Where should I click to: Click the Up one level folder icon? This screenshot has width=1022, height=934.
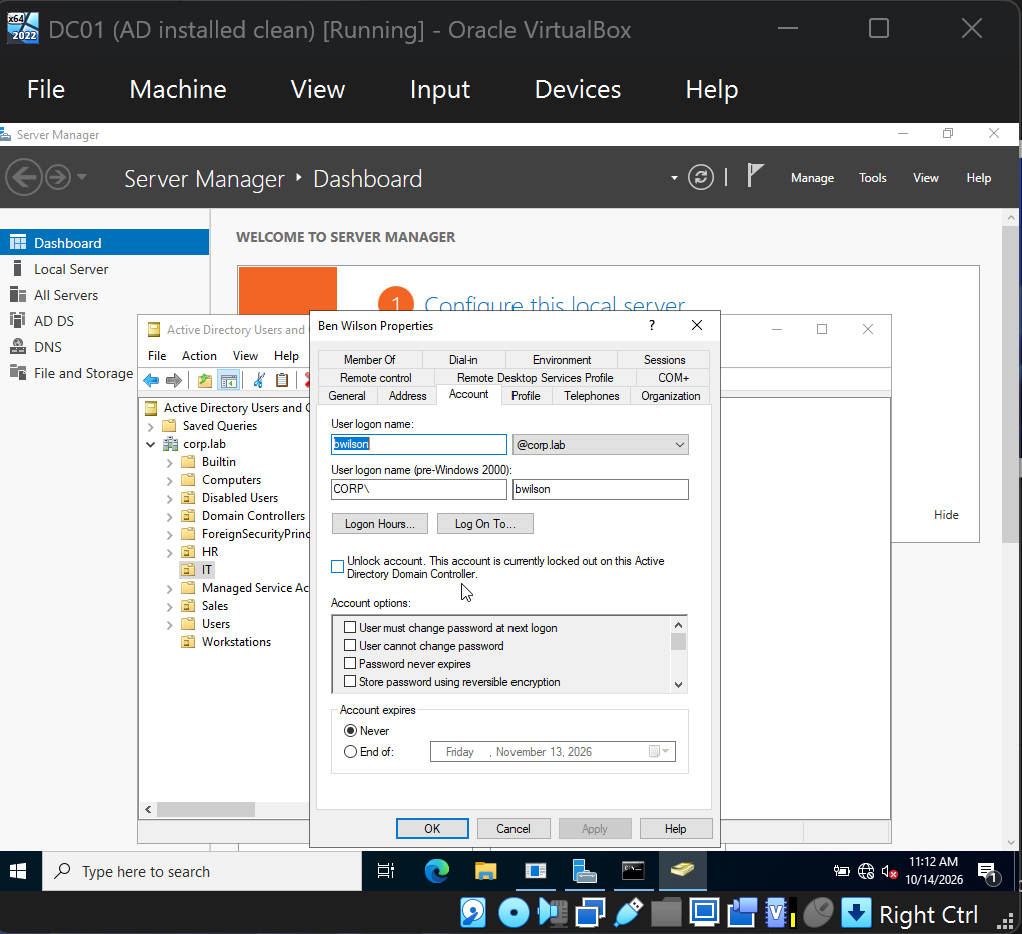(205, 381)
